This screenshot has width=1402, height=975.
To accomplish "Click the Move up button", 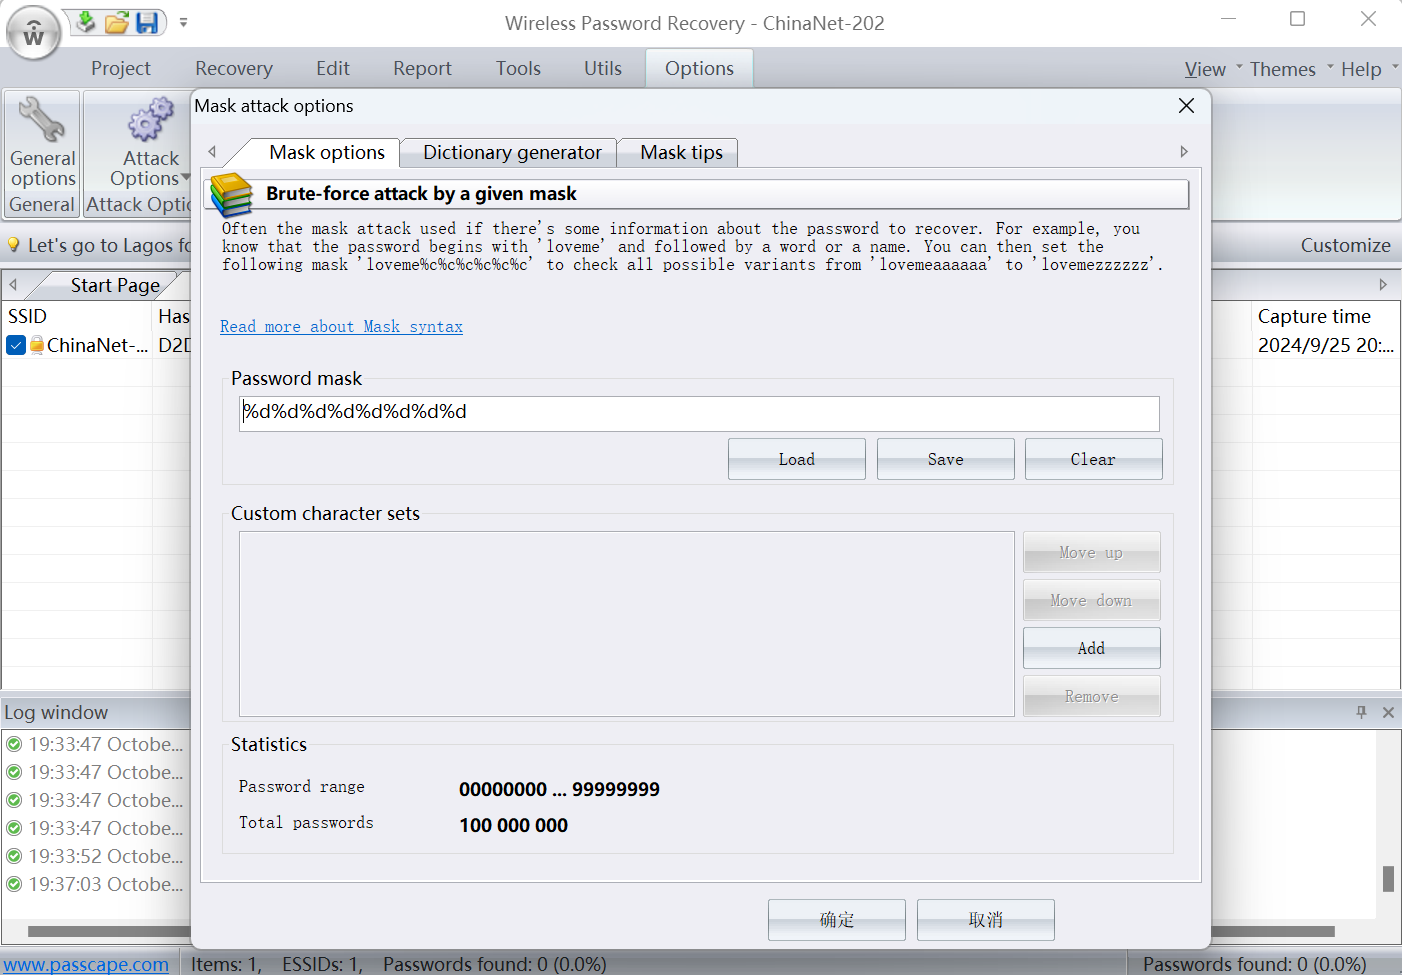I will pyautogui.click(x=1091, y=552).
